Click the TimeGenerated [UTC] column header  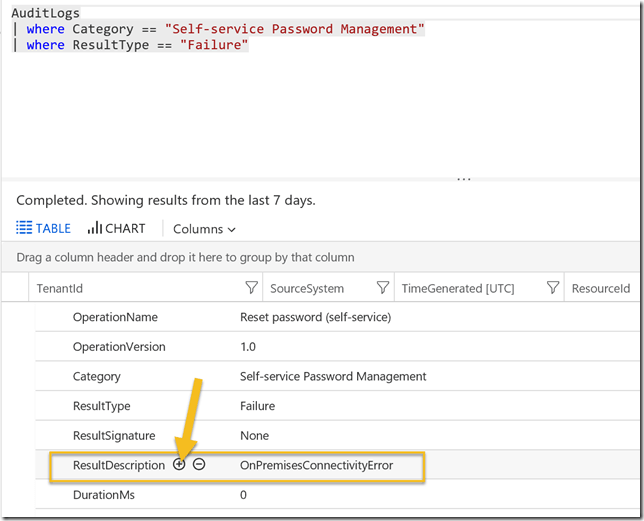point(458,288)
